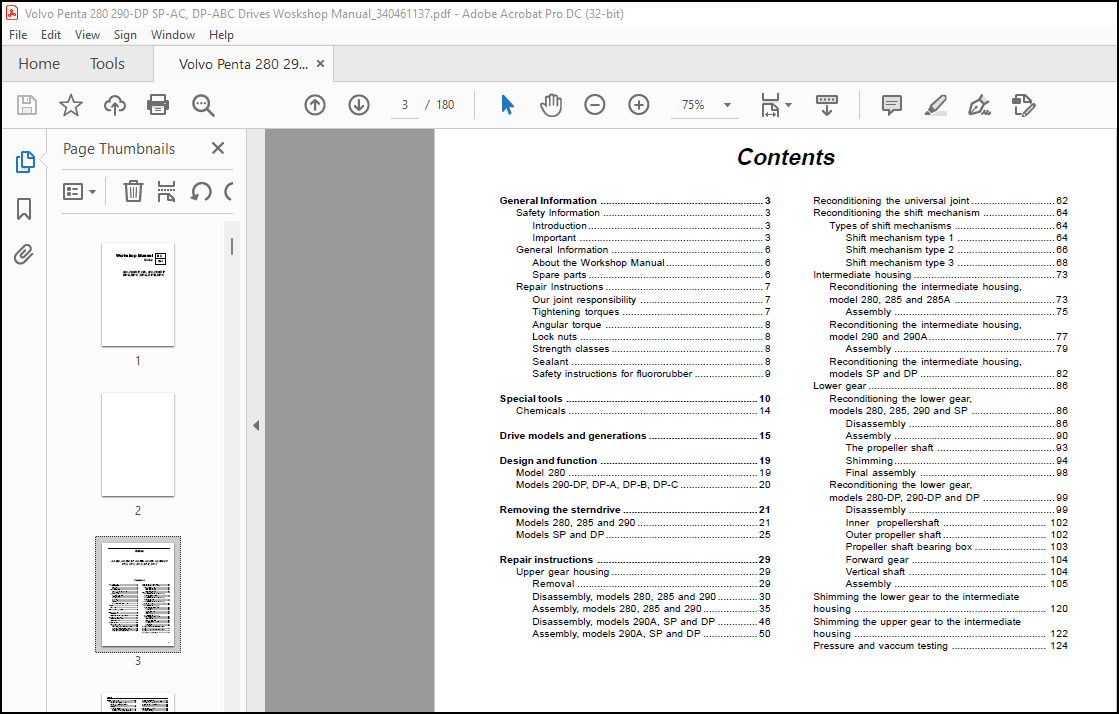The width and height of the screenshot is (1119, 714).
Task: Activate the hand pan tool
Action: click(x=551, y=105)
